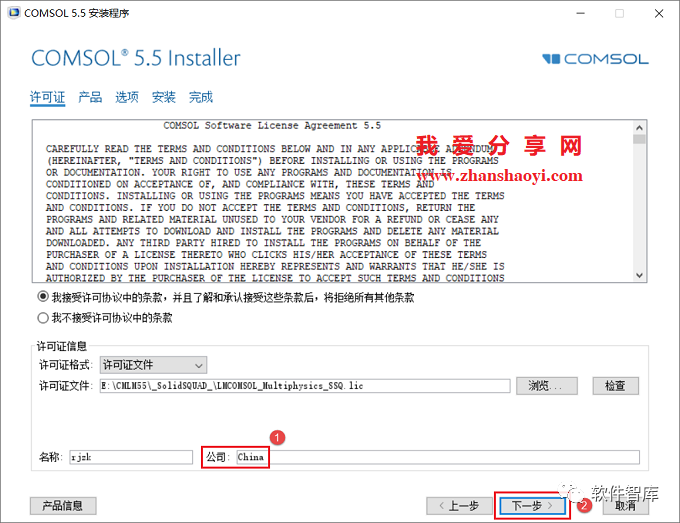
Task: Open the 安装 tab
Action: 164,97
